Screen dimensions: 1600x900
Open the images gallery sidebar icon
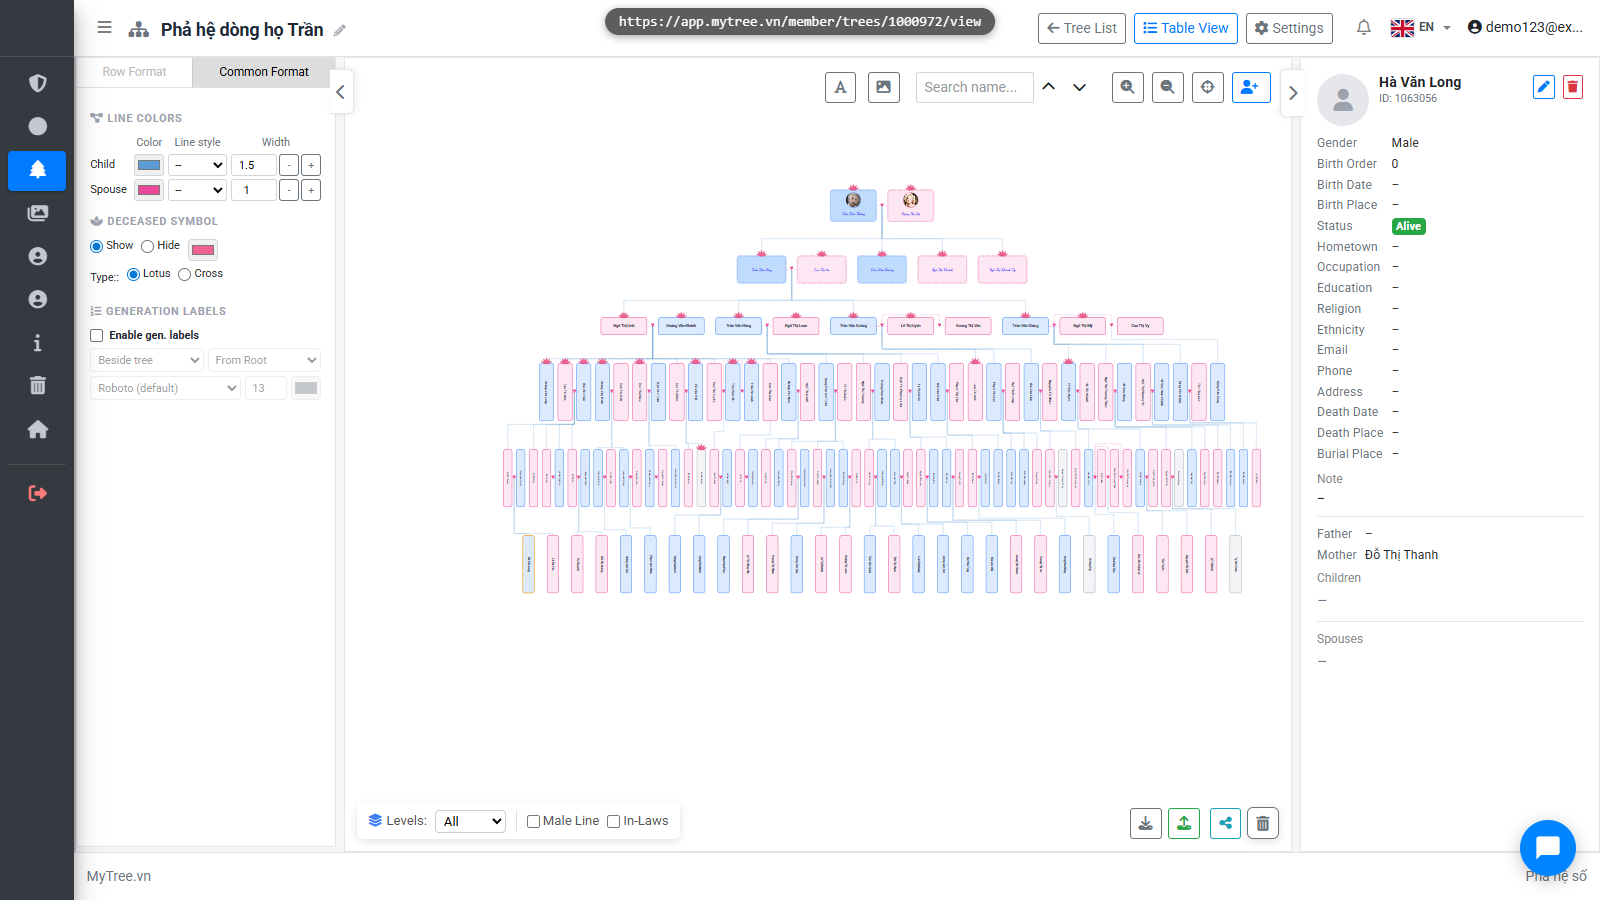pos(38,213)
